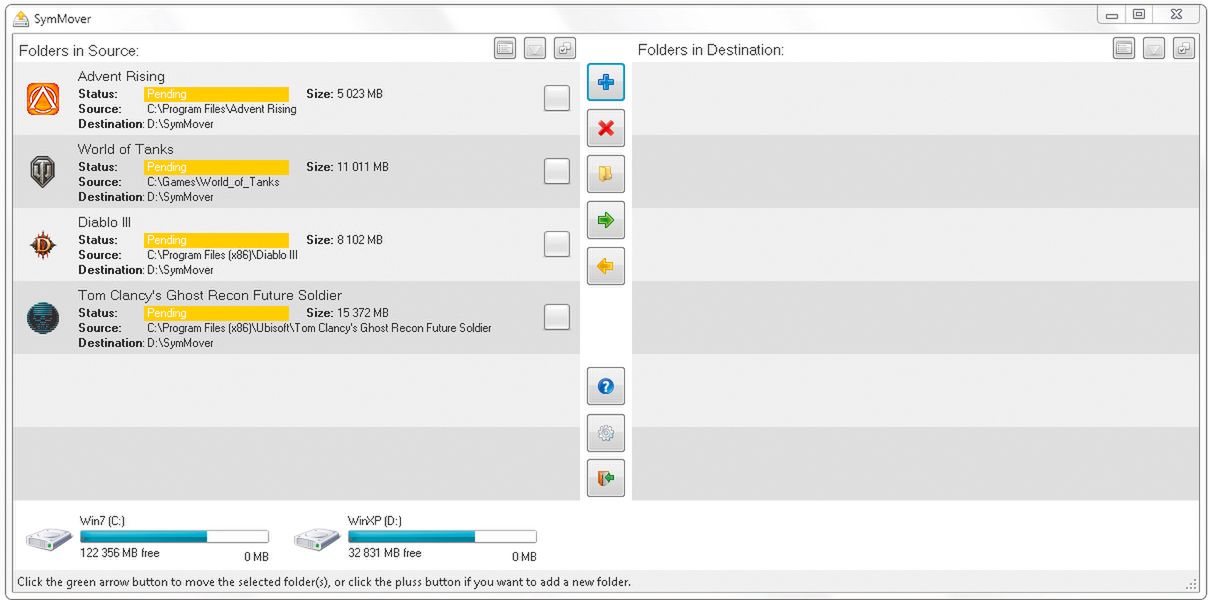Select the Advent Rising folder title
The image size is (1211, 600).
[121, 76]
